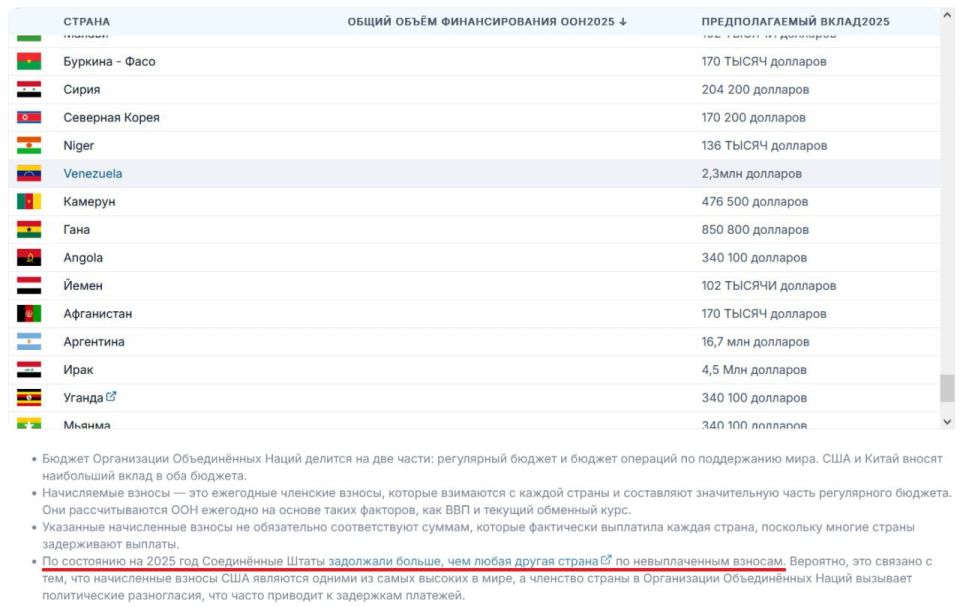Click the Ghana flag icon
The width and height of the screenshot is (960, 607).
29,230
